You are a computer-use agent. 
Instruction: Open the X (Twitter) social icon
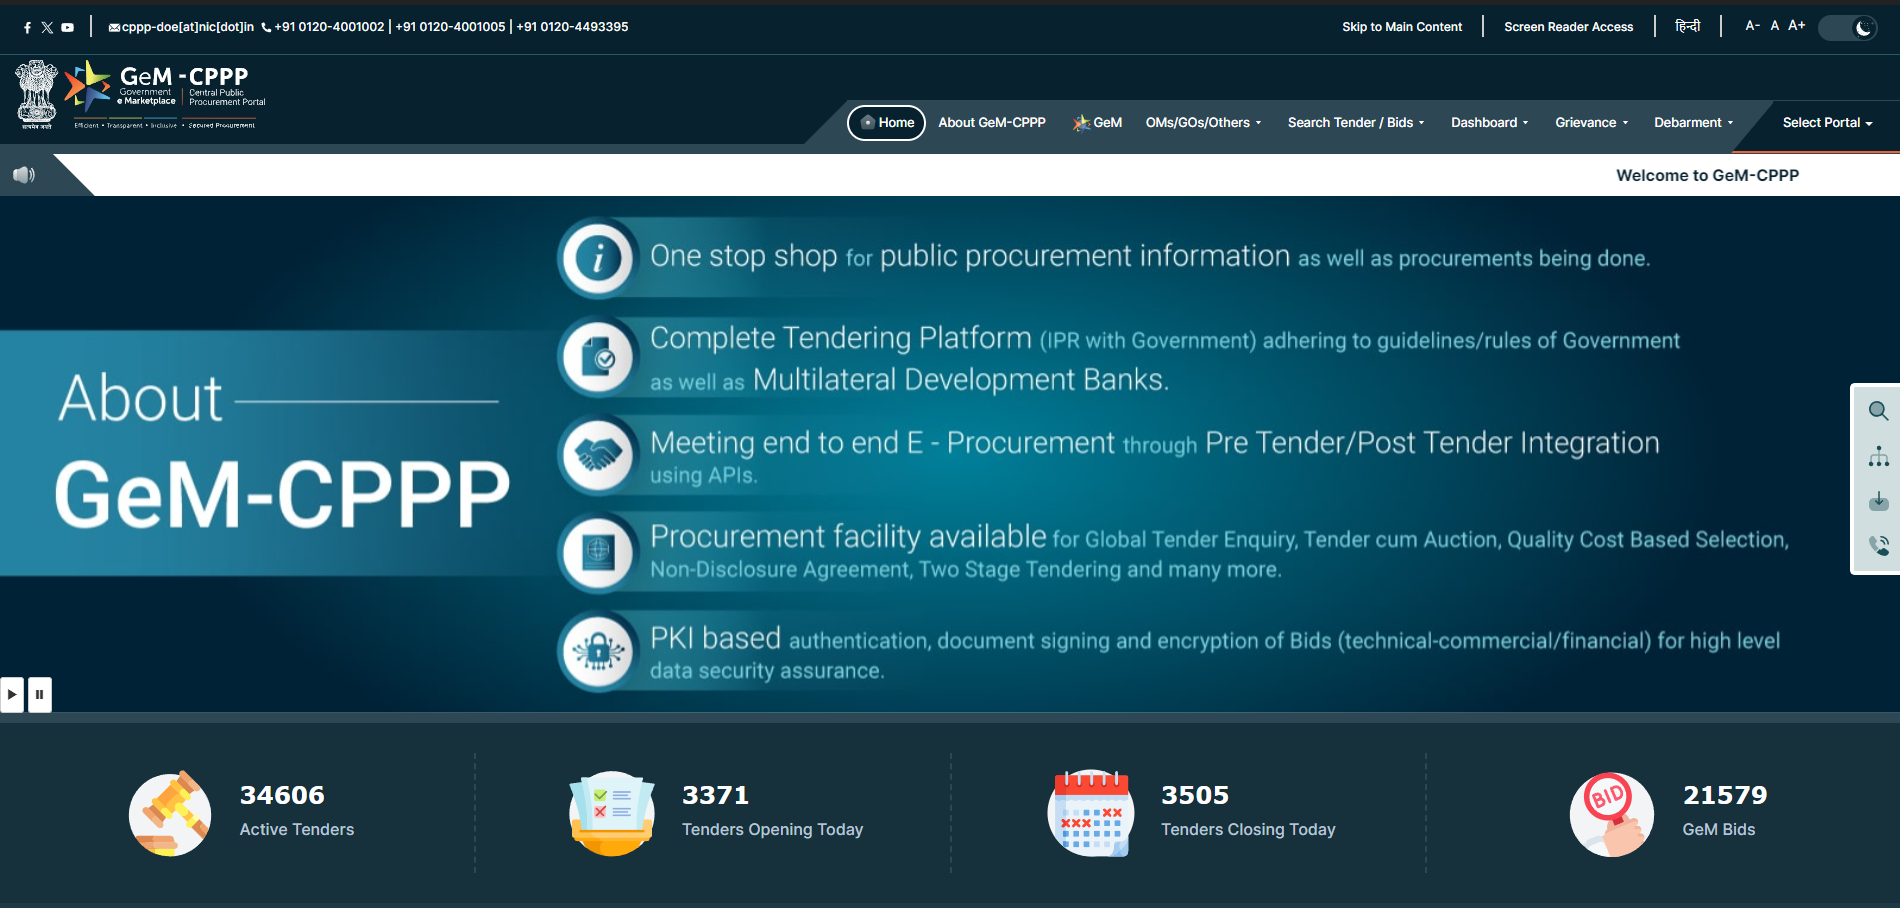tap(47, 28)
